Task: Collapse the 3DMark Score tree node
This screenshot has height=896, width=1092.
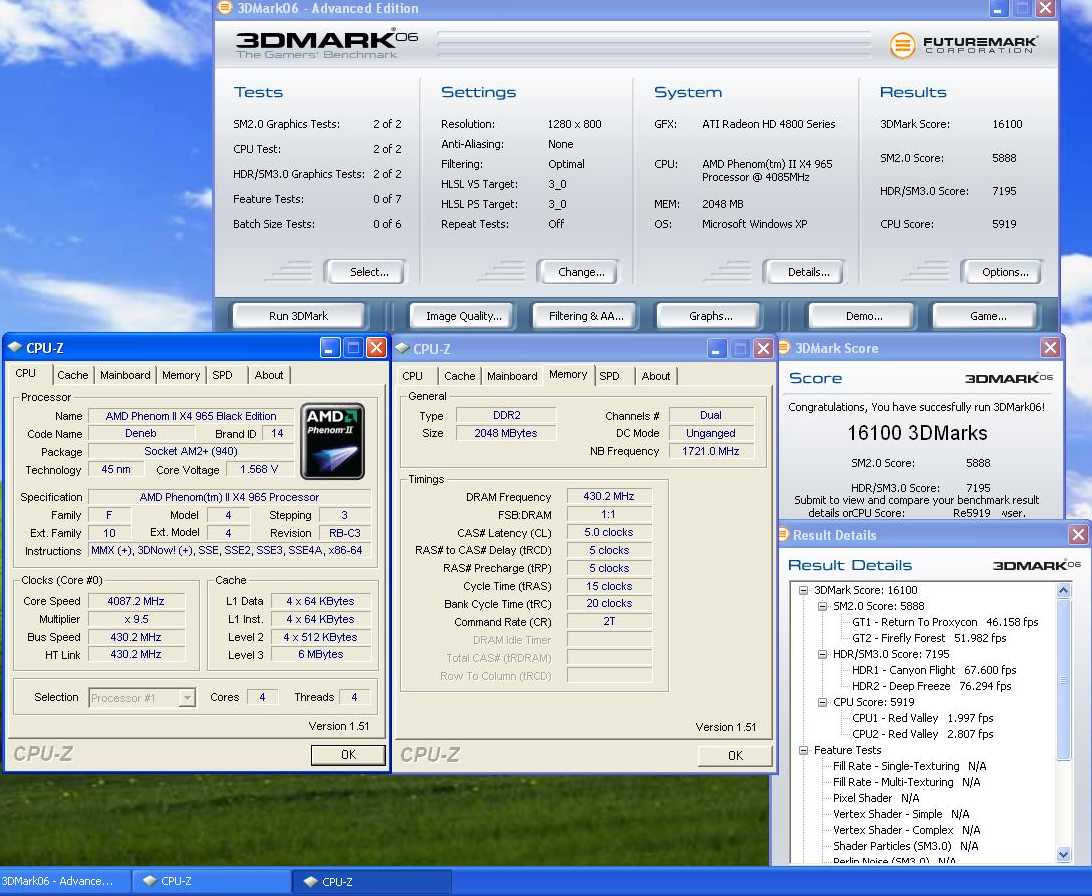Action: tap(804, 590)
